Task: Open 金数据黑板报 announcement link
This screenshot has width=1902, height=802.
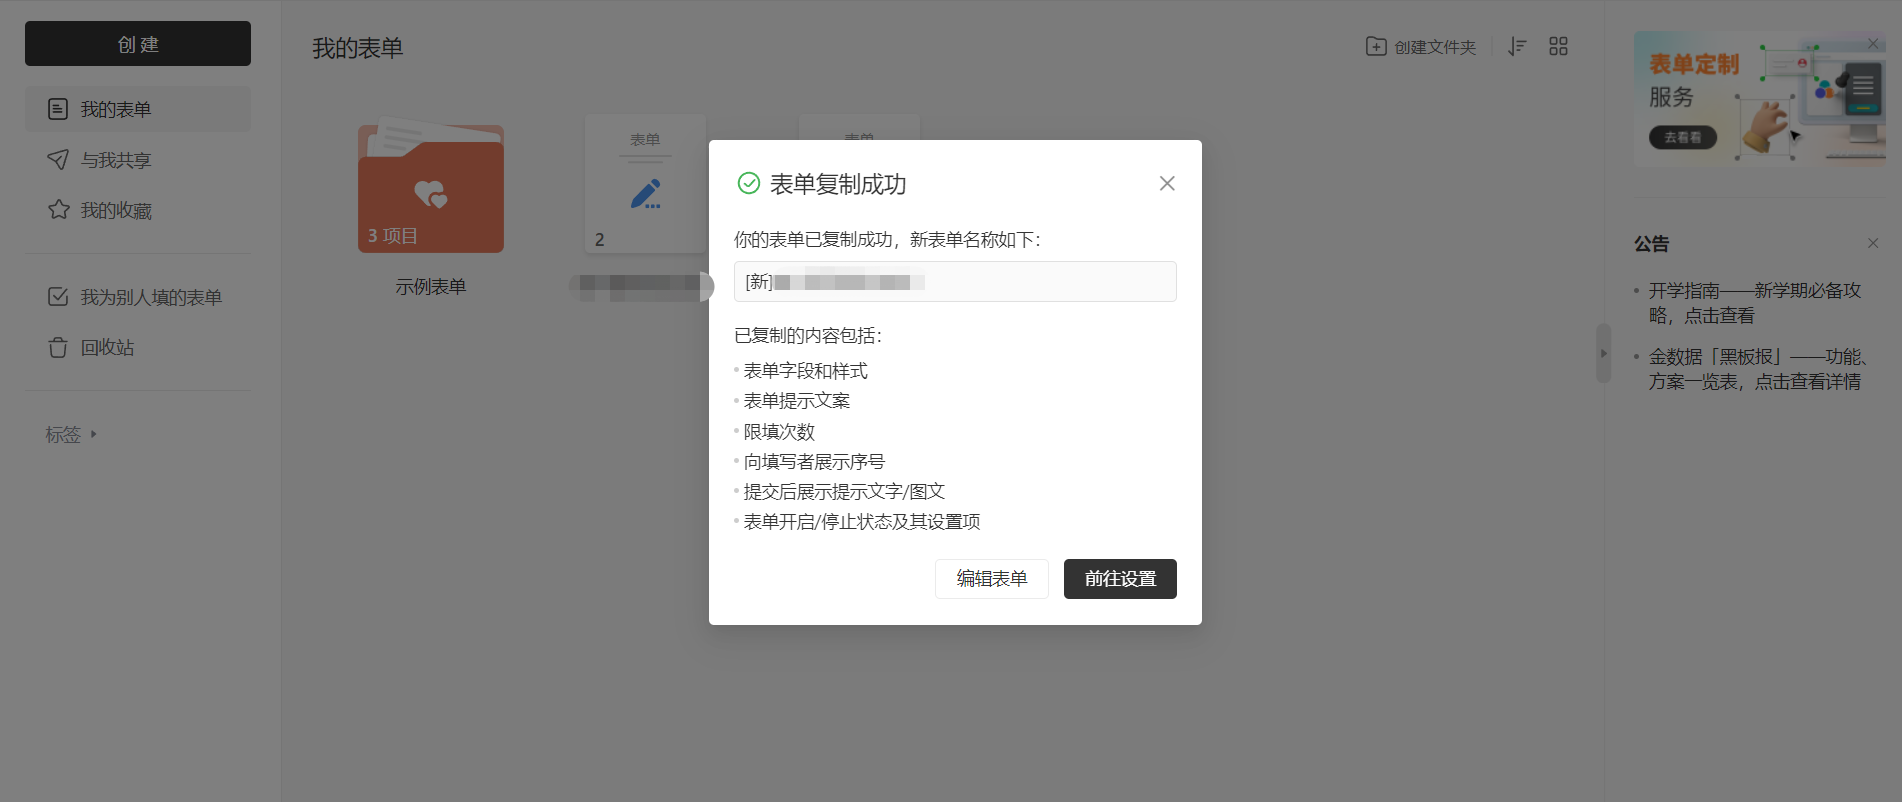Action: click(1758, 369)
